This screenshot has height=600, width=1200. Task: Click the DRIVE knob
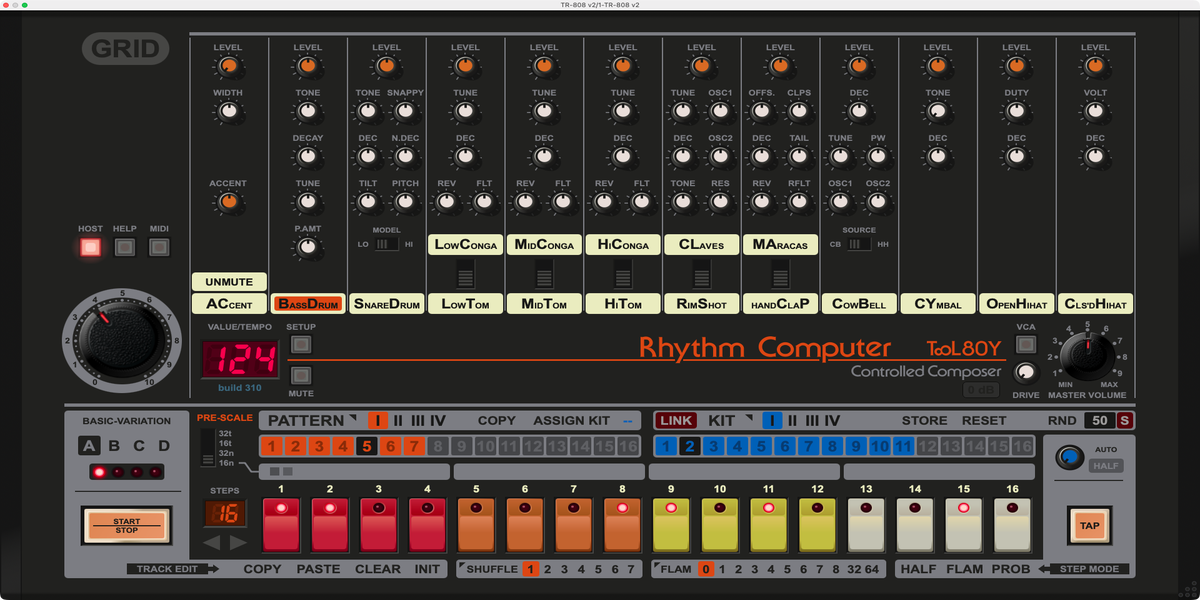pyautogui.click(x=1025, y=373)
